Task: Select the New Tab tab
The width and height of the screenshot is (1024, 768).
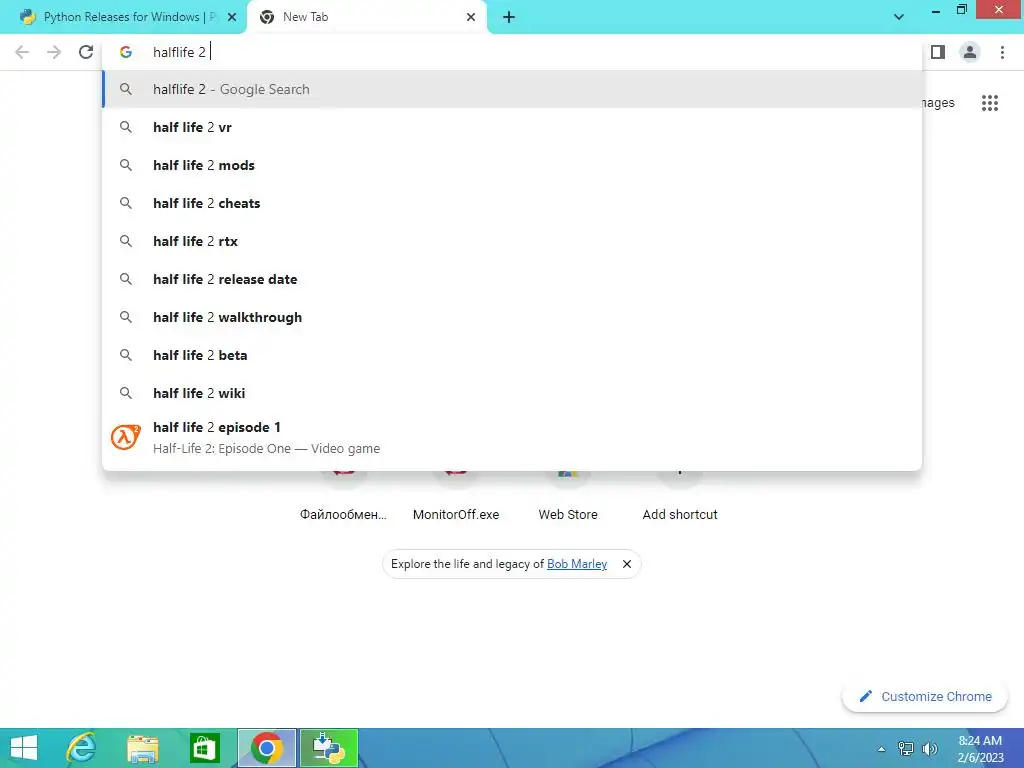Action: (367, 18)
